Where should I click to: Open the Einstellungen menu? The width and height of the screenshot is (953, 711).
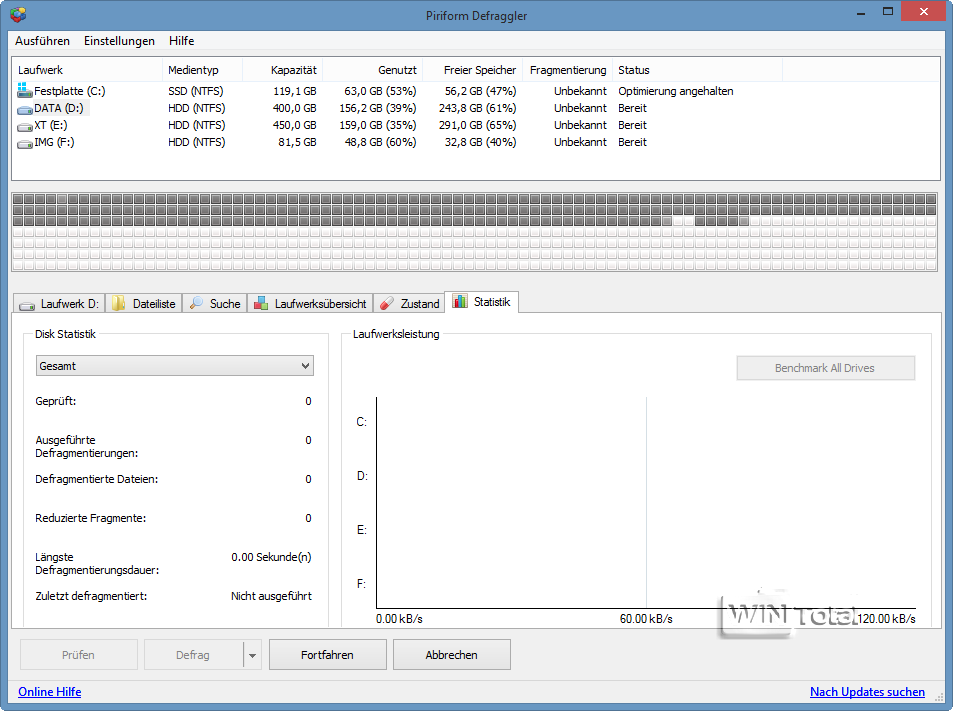pyautogui.click(x=119, y=41)
